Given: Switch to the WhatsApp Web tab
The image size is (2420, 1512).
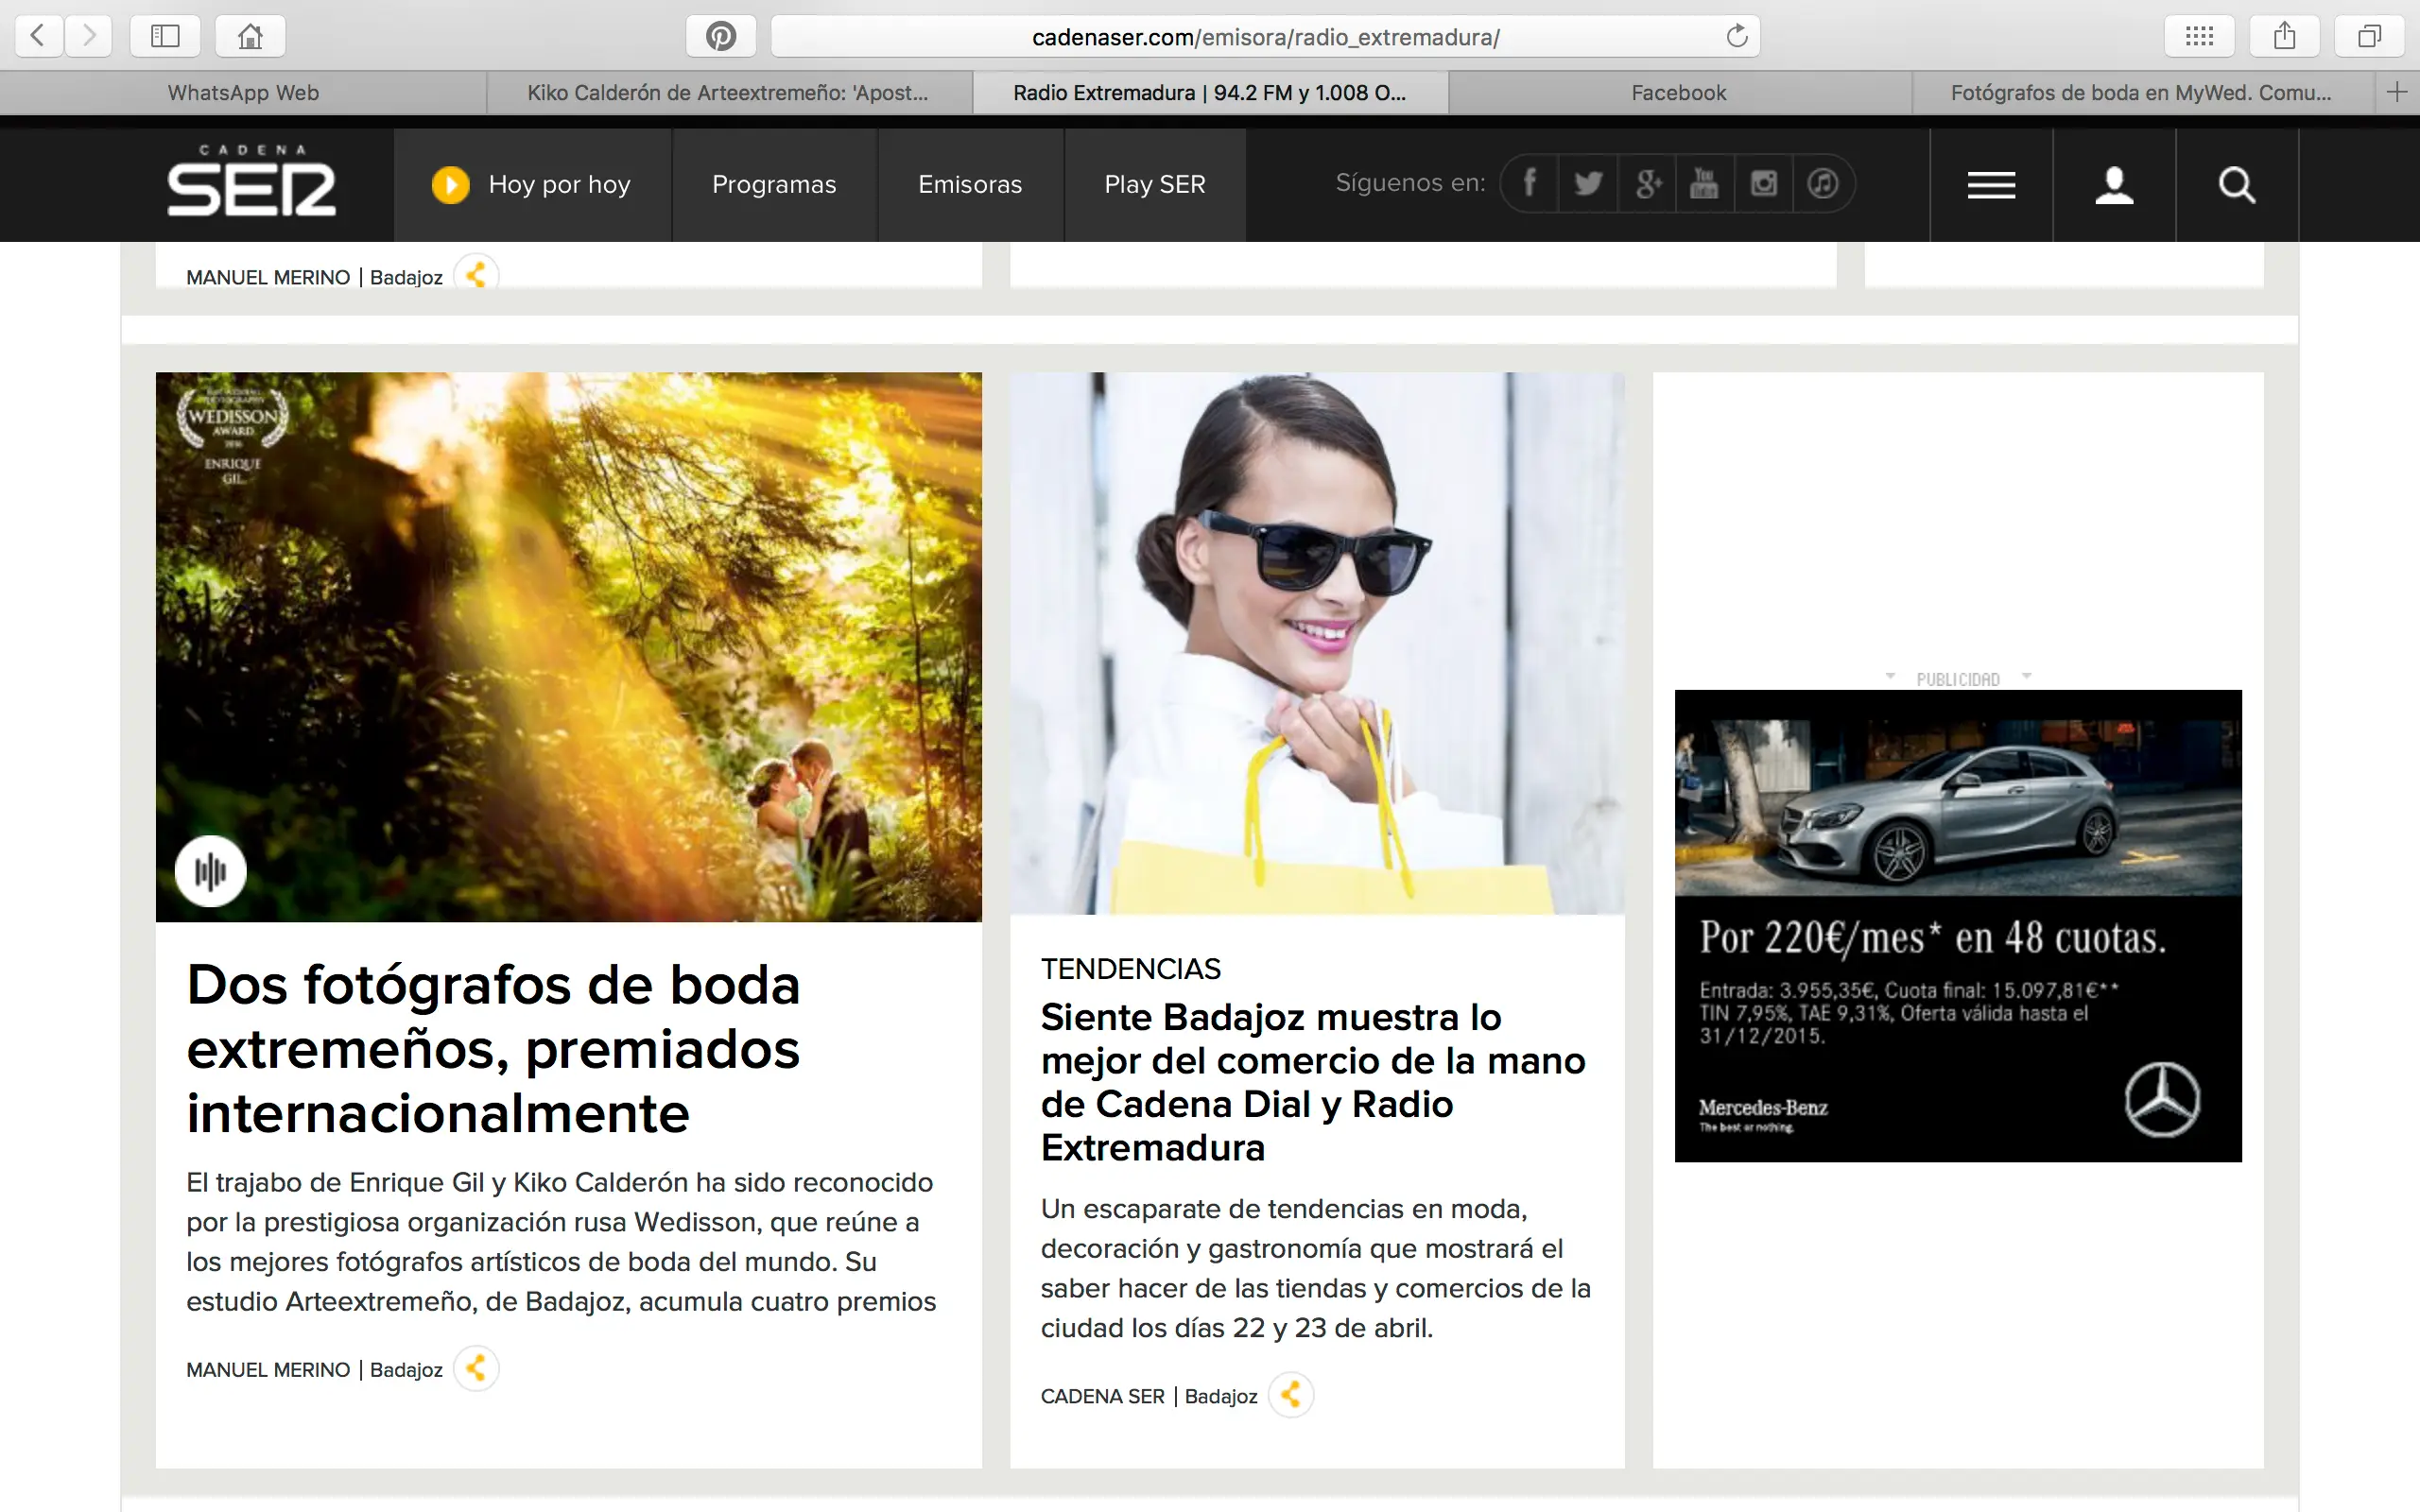Looking at the screenshot, I should (243, 93).
